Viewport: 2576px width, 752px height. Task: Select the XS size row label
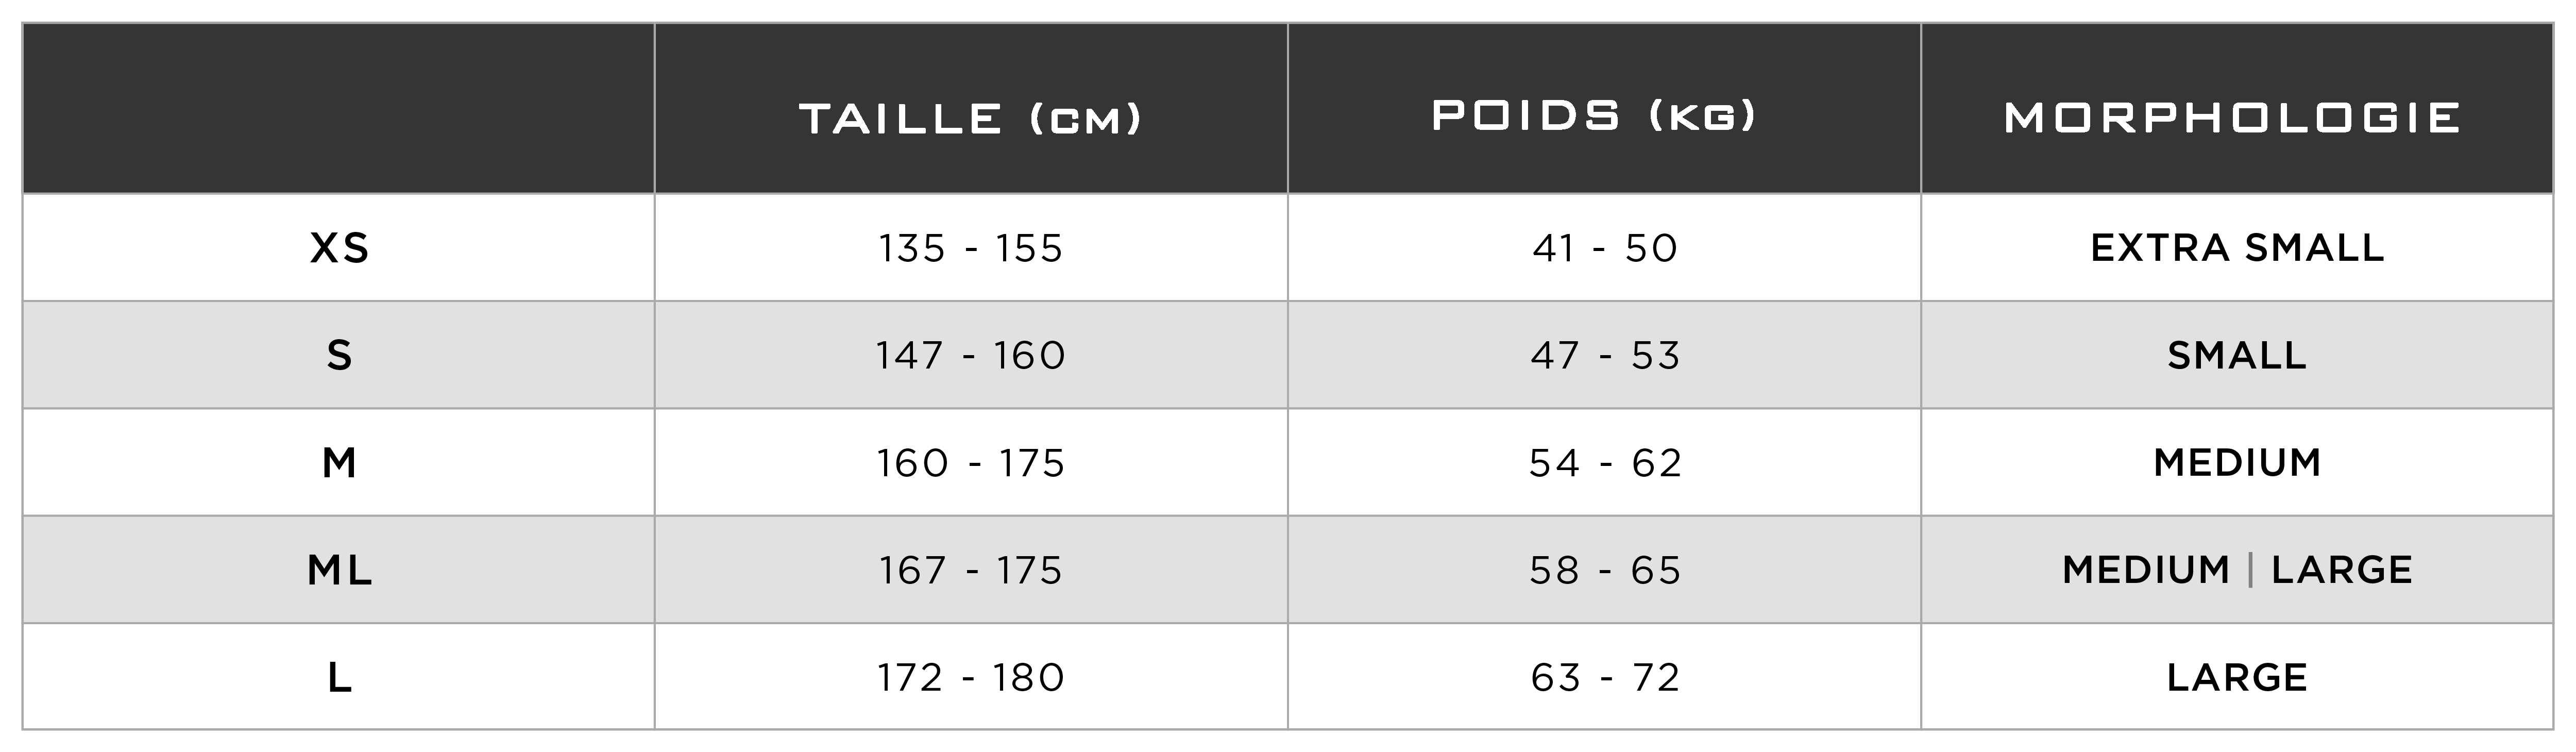tap(339, 248)
